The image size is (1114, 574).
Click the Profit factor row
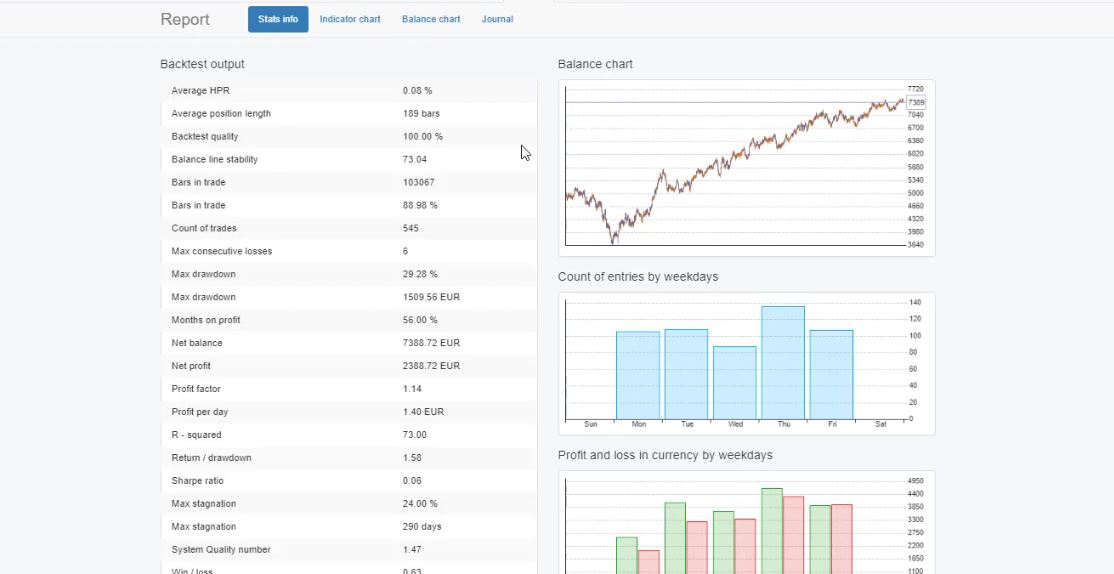[x=348, y=389]
